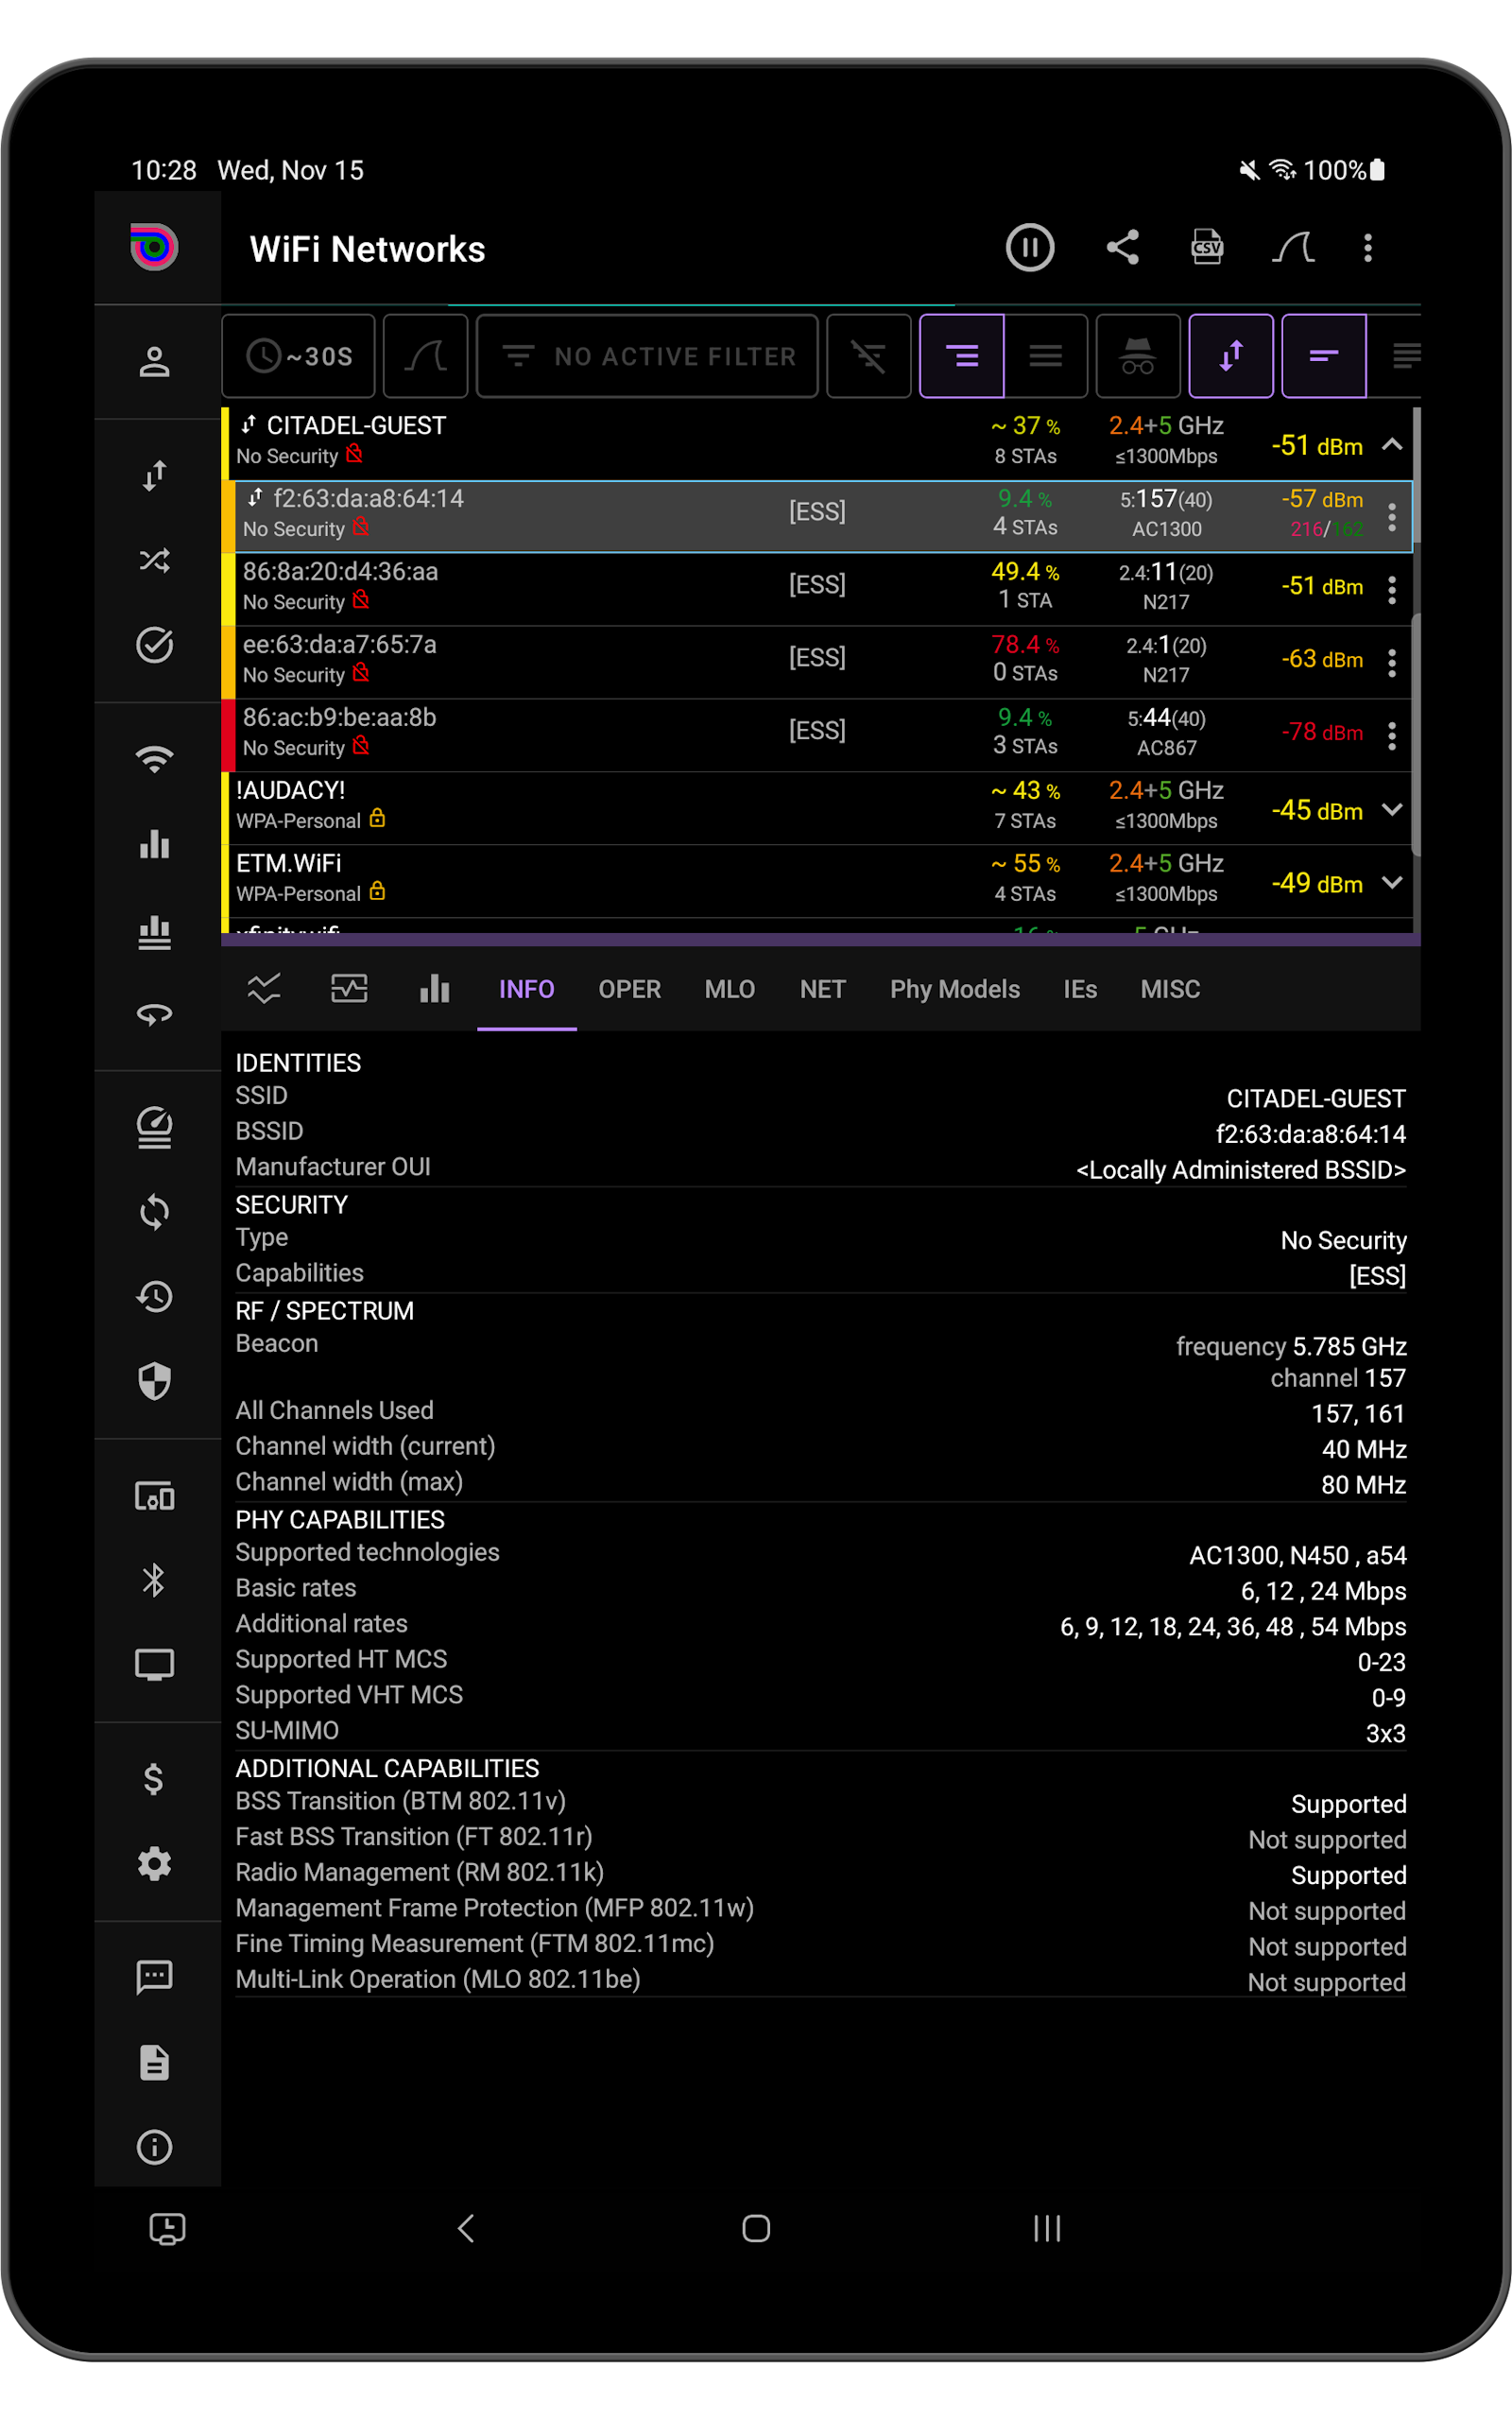Expand the !AUDACY! network entry
The width and height of the screenshot is (1512, 2420).
point(1393,811)
